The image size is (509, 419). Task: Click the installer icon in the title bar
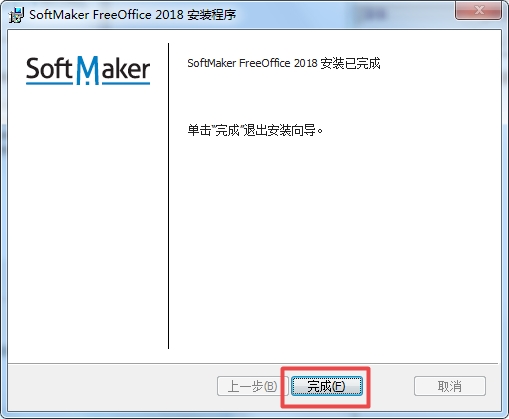click(x=16, y=15)
